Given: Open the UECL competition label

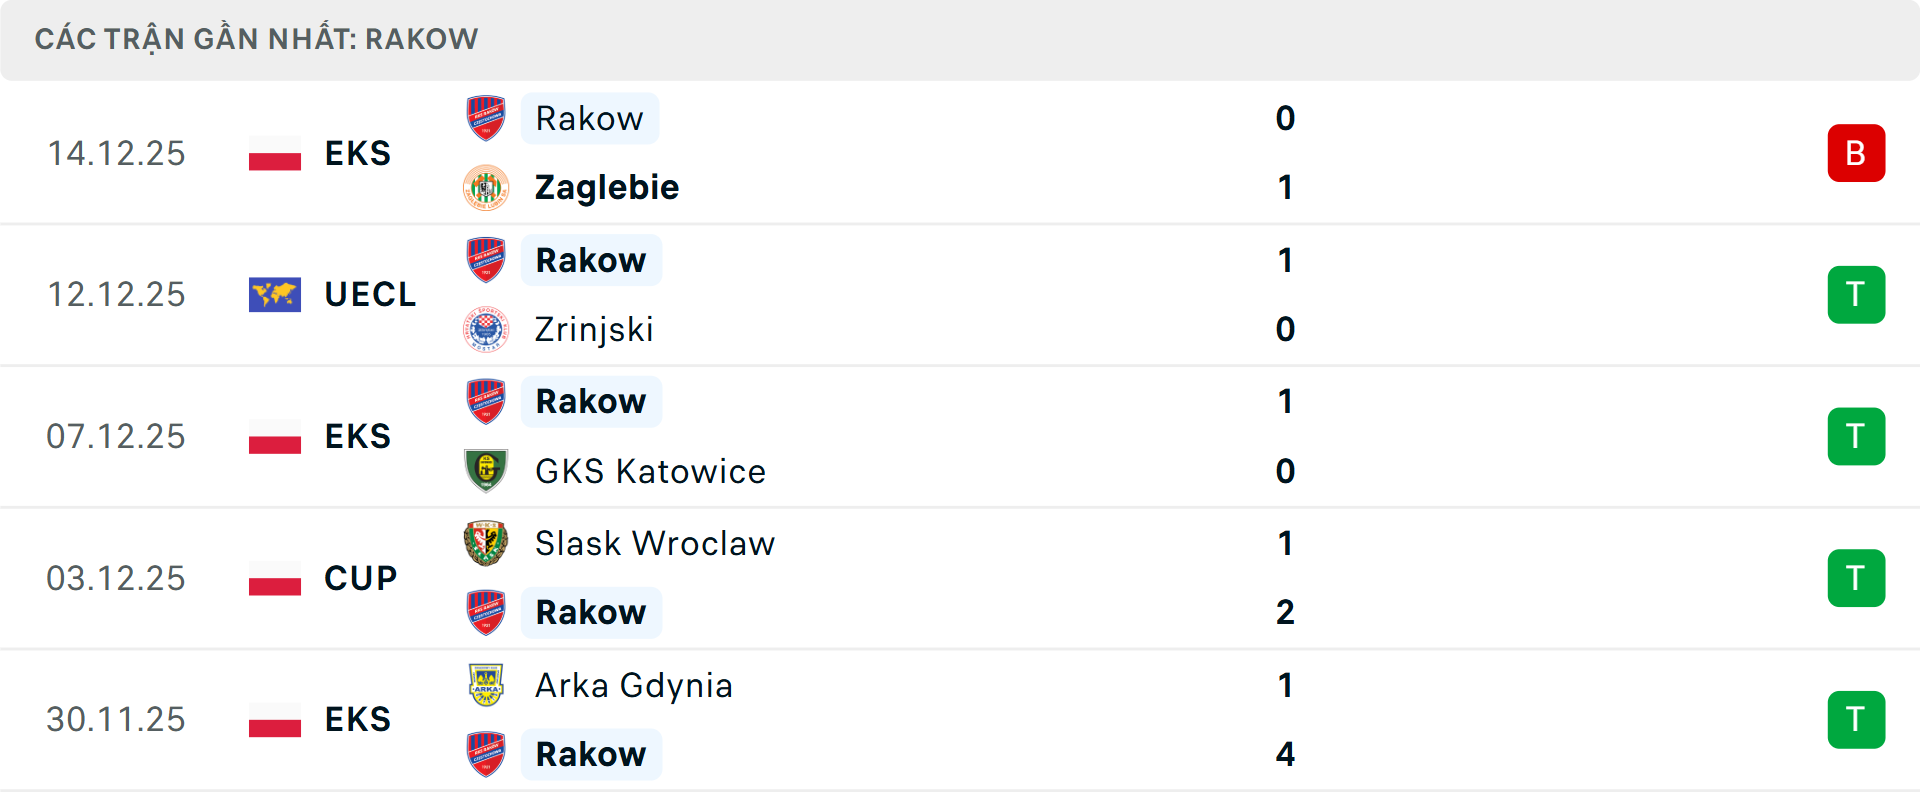Looking at the screenshot, I should [x=370, y=294].
